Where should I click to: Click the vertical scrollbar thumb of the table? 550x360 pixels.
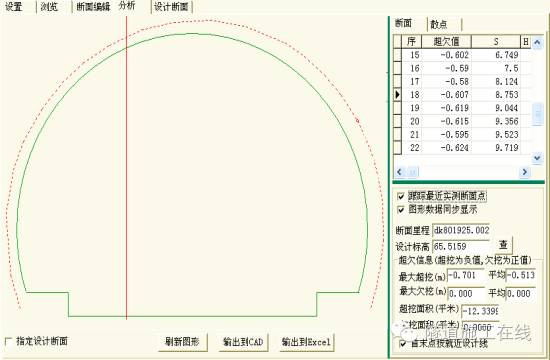[x=538, y=114]
